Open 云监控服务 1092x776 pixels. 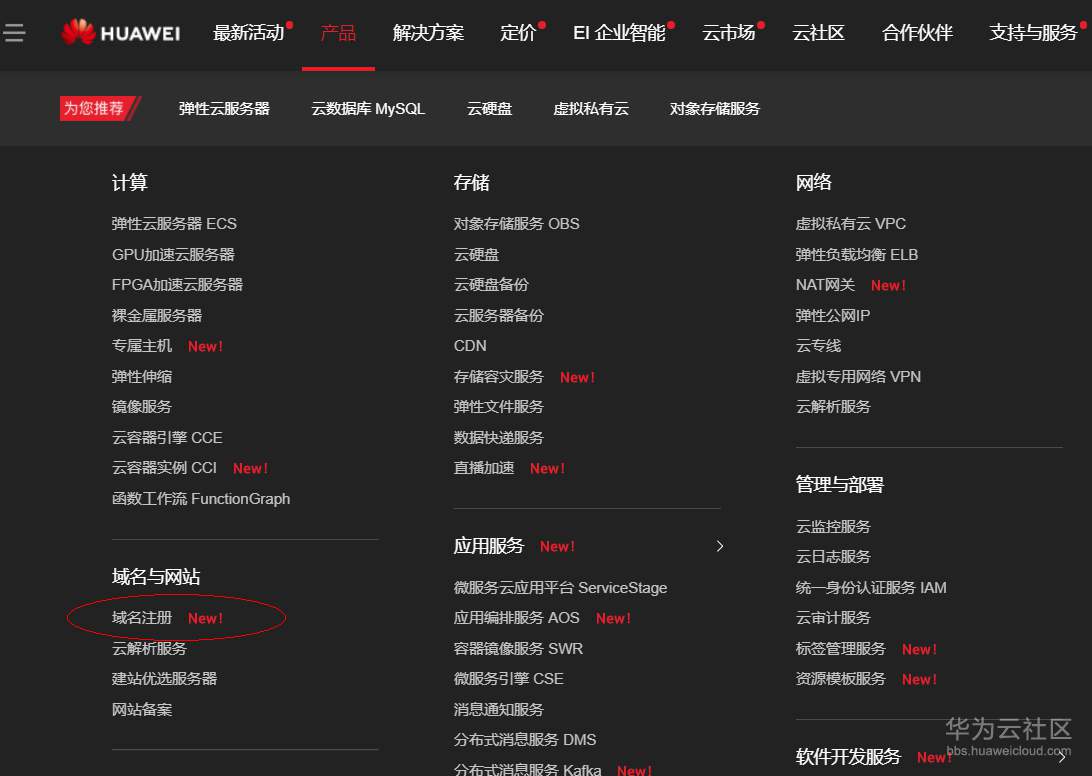tap(834, 527)
